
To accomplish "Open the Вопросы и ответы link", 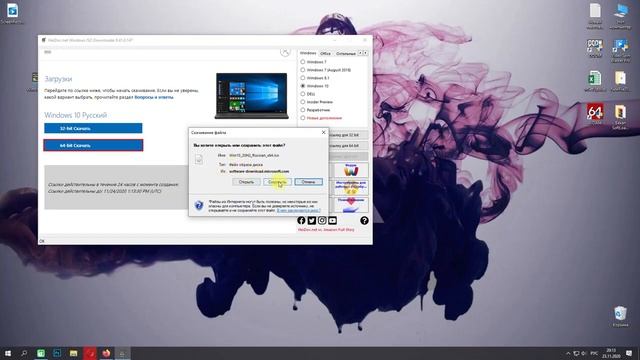I will coord(154,97).
